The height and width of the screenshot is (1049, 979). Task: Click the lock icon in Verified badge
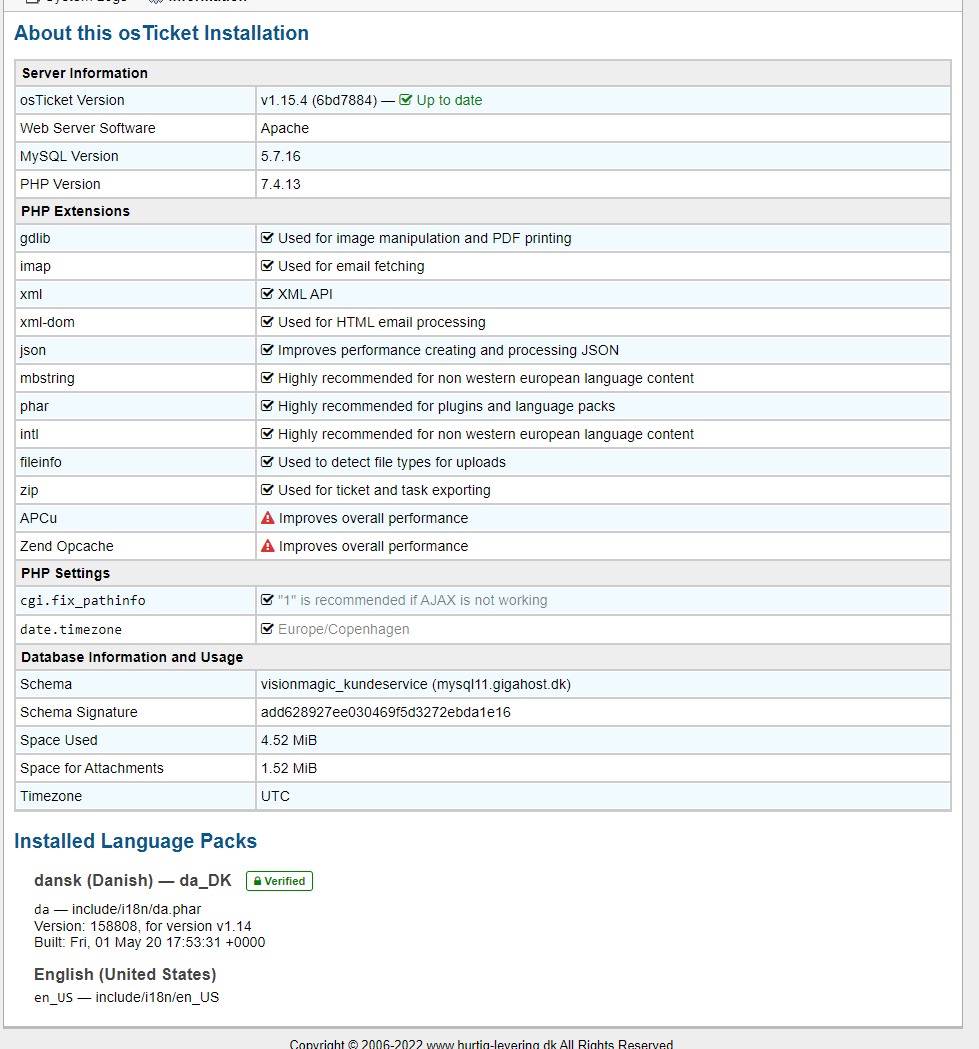click(x=257, y=881)
